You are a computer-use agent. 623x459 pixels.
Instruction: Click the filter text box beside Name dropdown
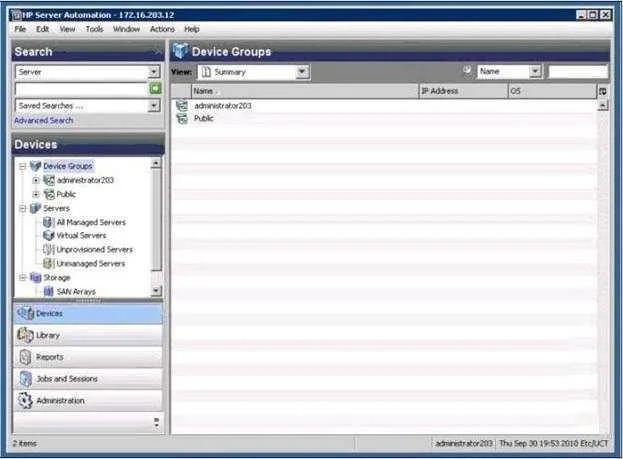[x=578, y=72]
